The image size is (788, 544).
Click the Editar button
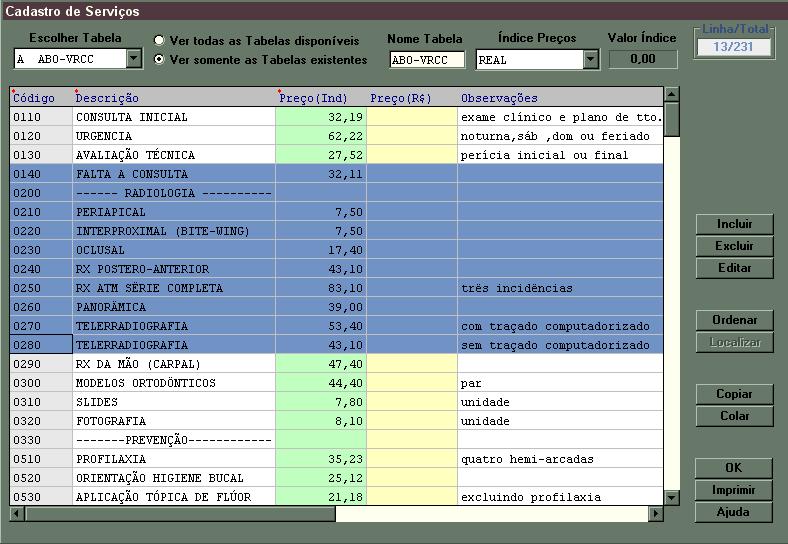(734, 268)
